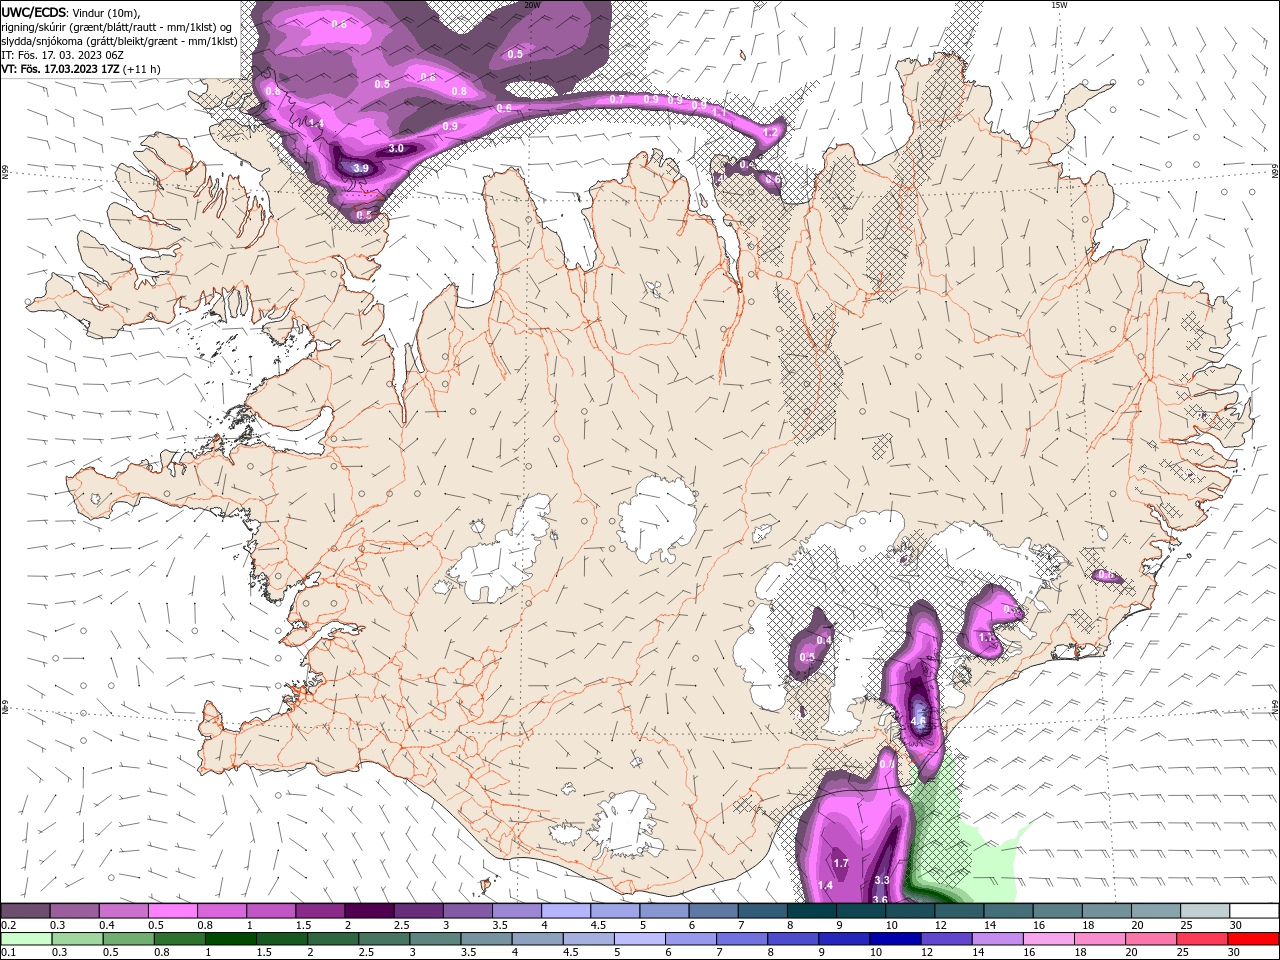This screenshot has width=1280, height=960.
Task: Select the bright red rain swatch at 30
Action: [1254, 939]
